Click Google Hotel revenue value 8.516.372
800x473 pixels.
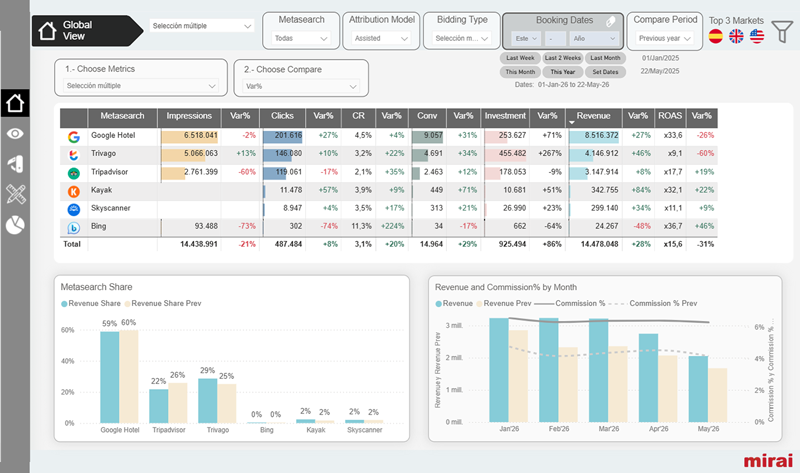602,135
